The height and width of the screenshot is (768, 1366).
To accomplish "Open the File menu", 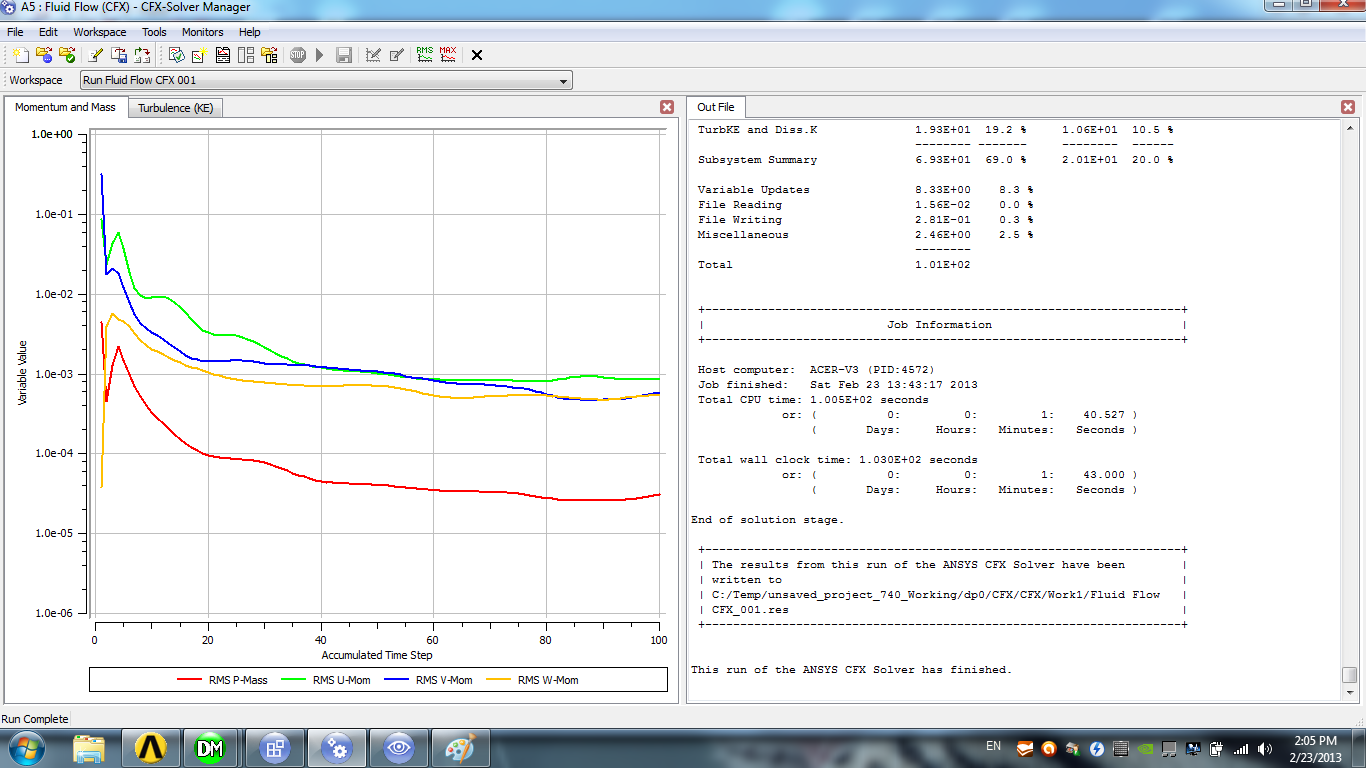I will point(15,32).
